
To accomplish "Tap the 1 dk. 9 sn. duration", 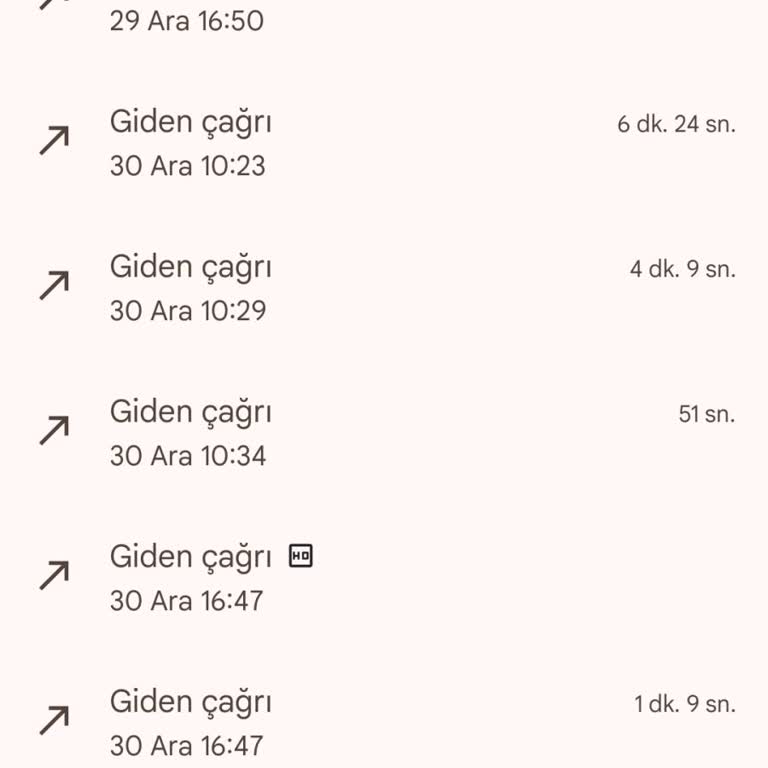I will point(684,704).
